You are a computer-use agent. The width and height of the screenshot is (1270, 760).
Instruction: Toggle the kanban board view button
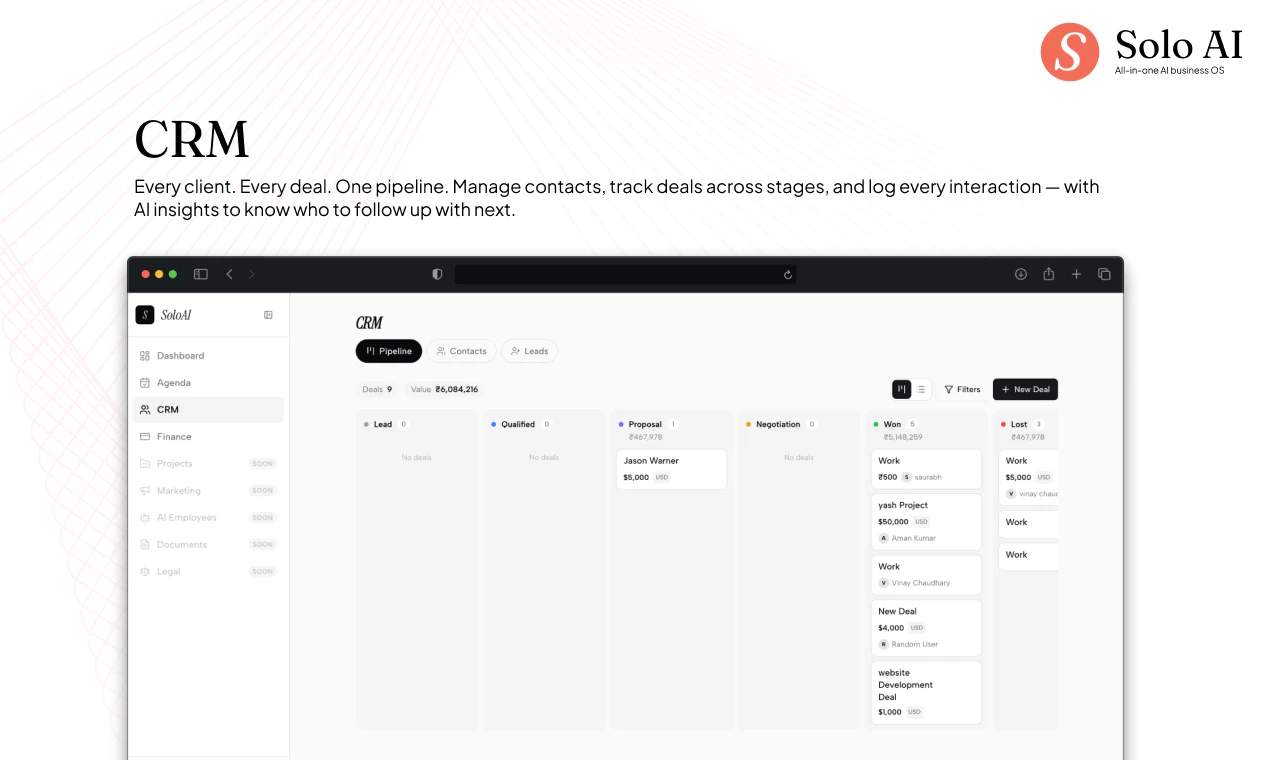899,389
